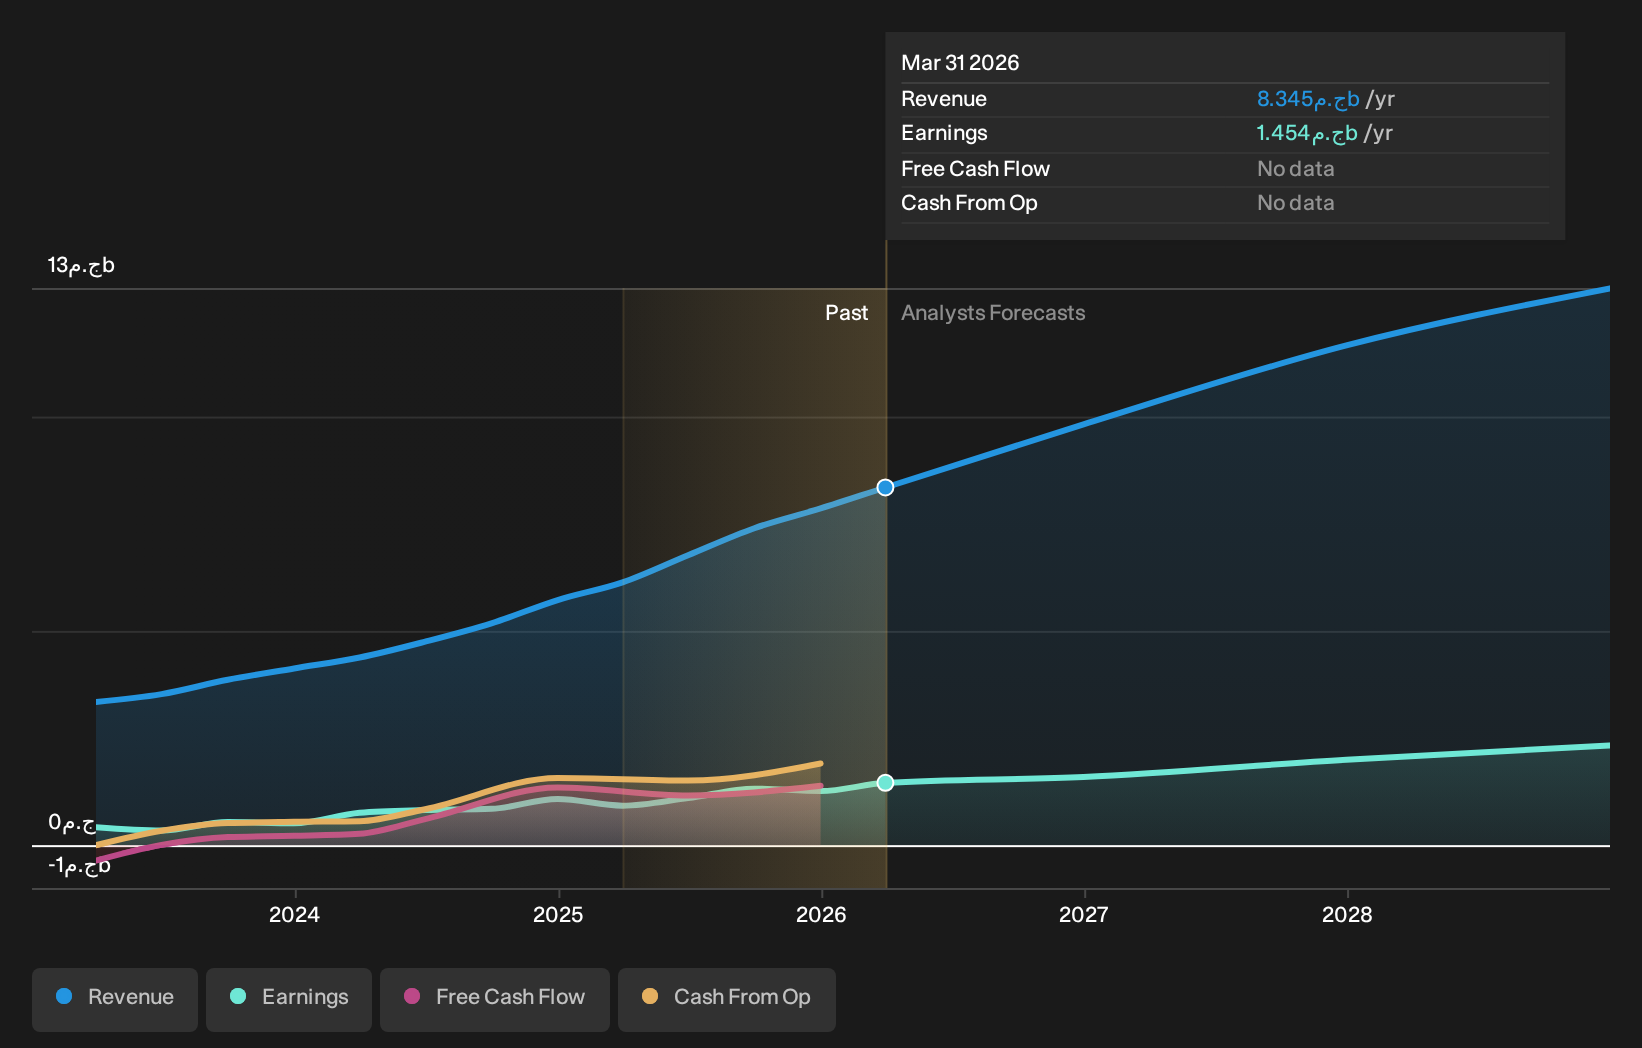Click the 2028 x-axis label

pos(1347,915)
